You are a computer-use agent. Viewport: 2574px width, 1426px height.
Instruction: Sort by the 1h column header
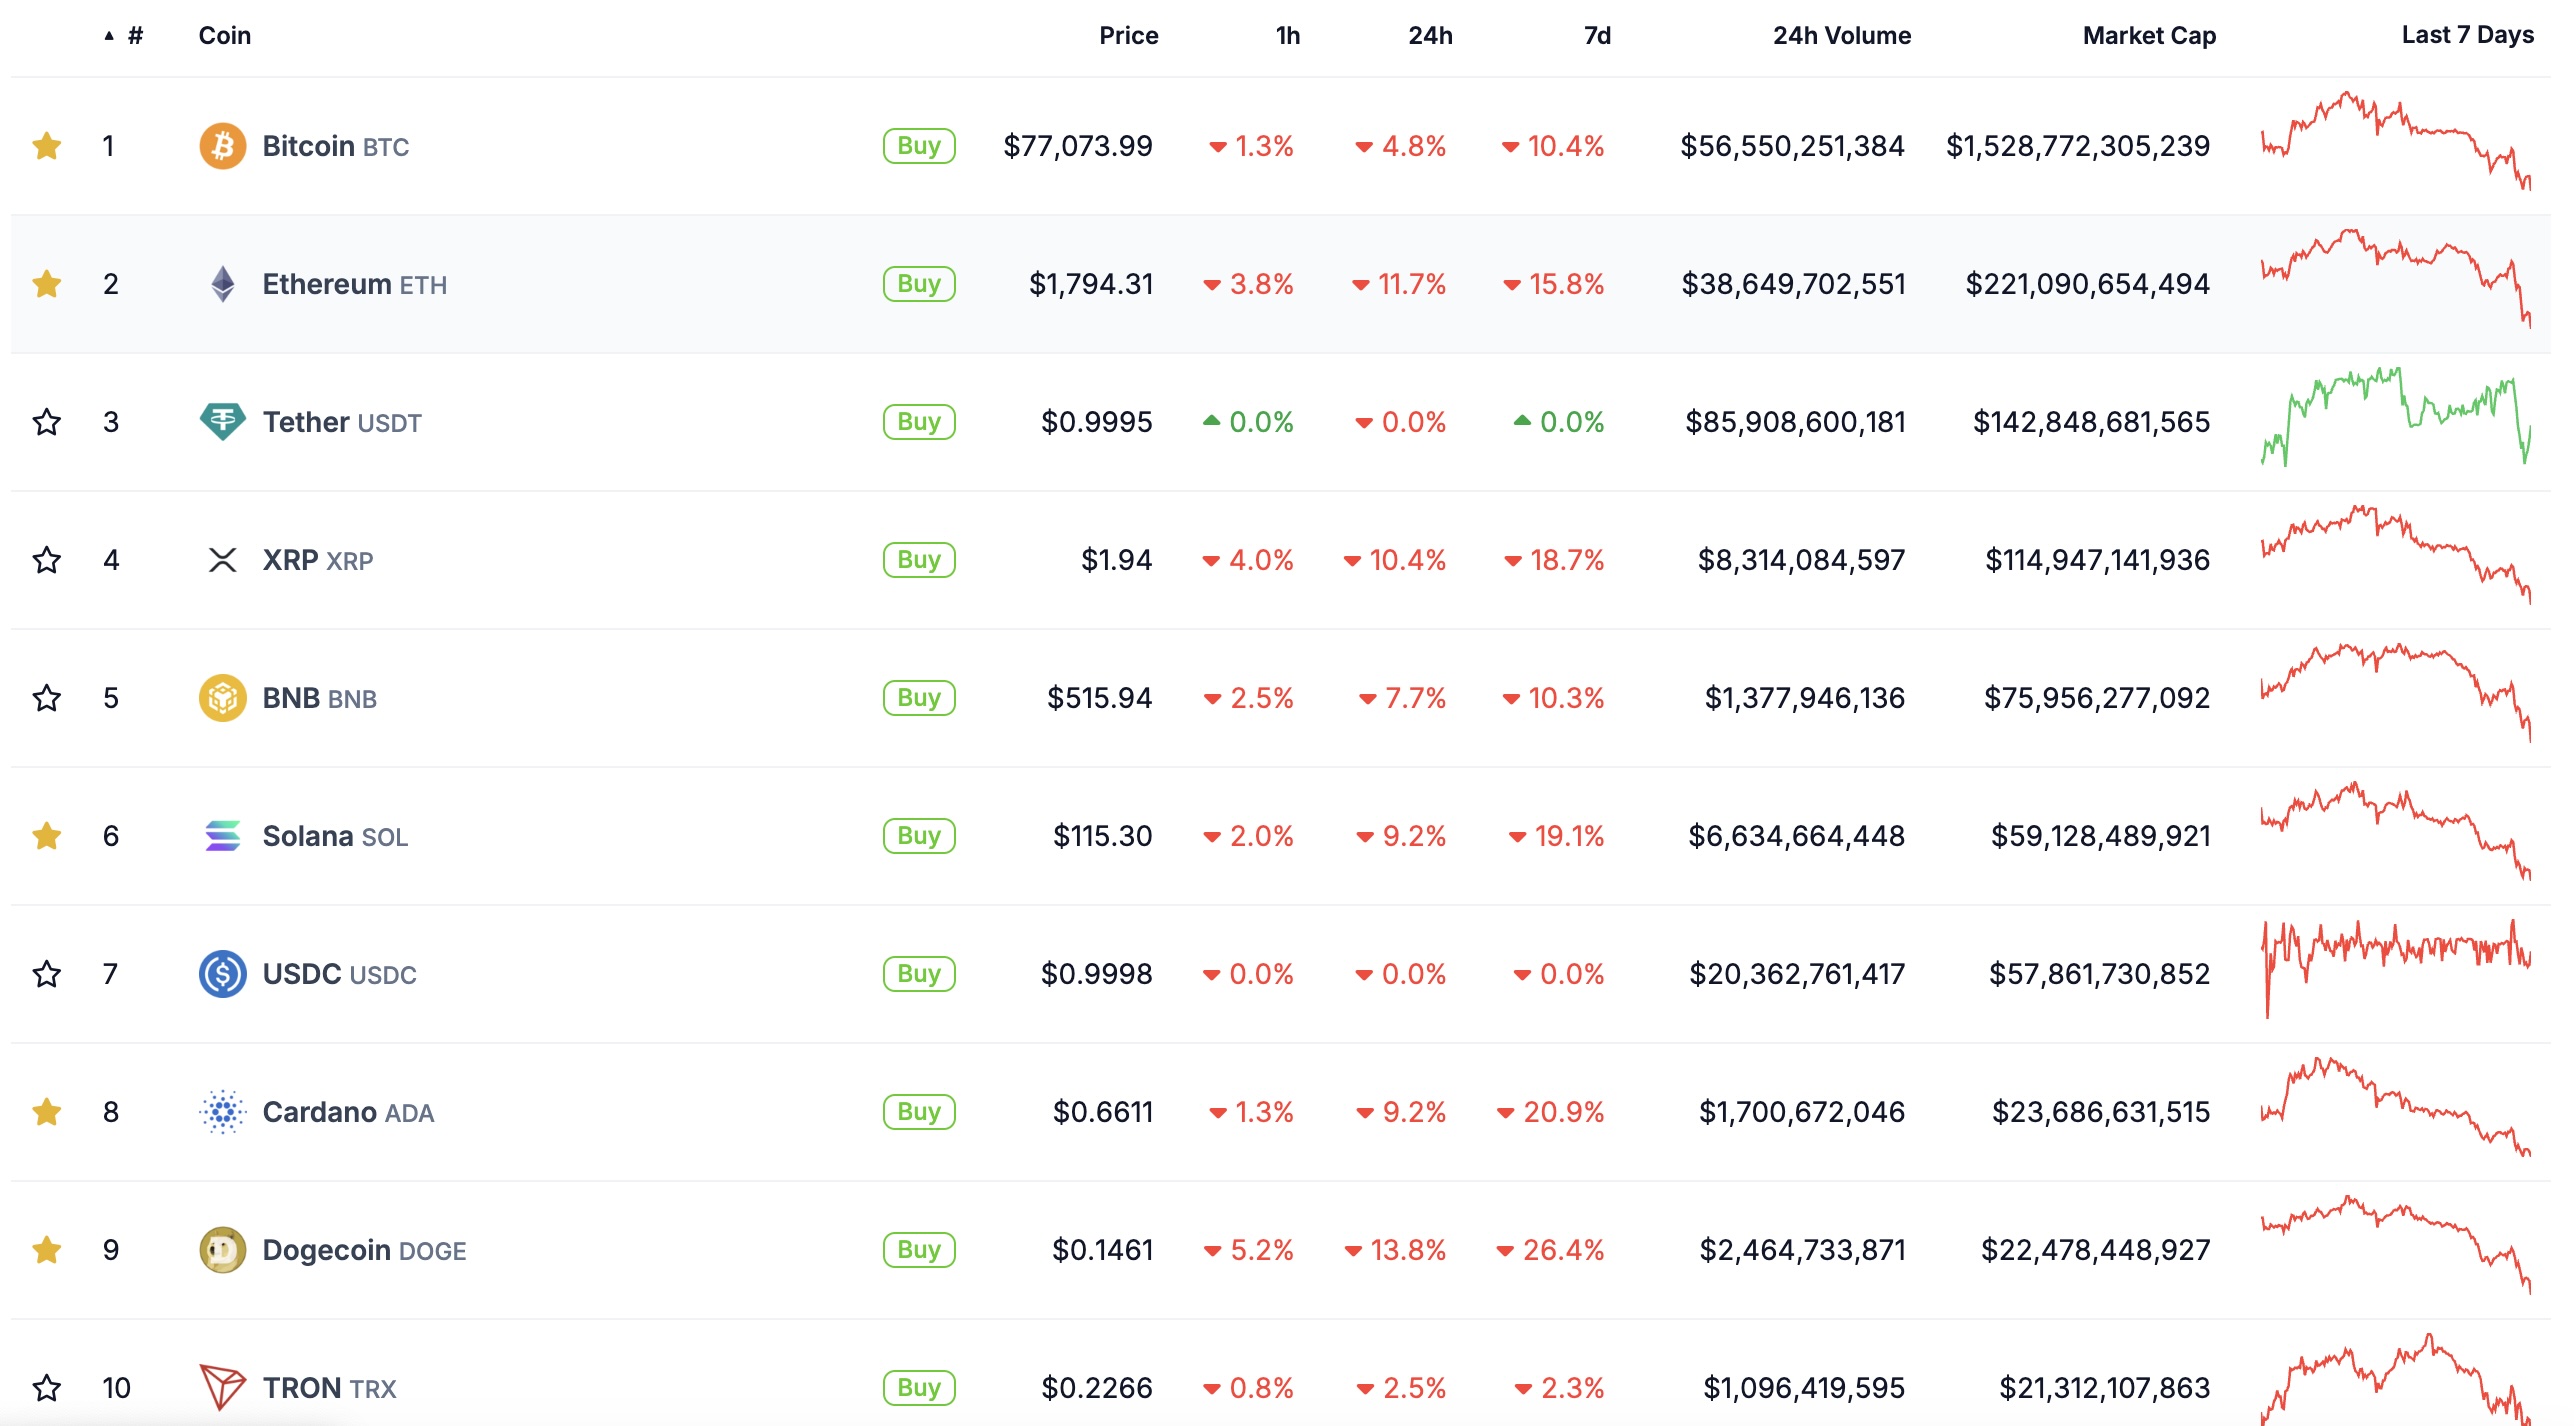point(1288,36)
